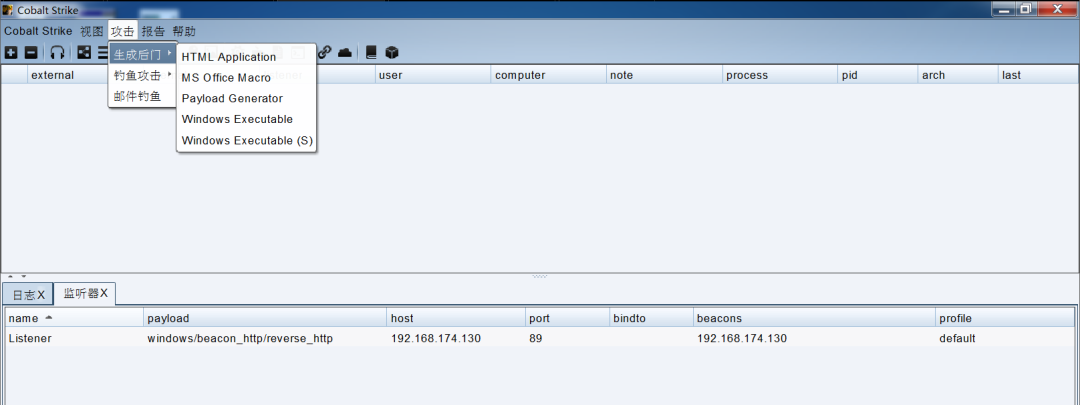Select Windows Executable (S) from the submenu
The image size is (1080, 405).
tap(247, 141)
